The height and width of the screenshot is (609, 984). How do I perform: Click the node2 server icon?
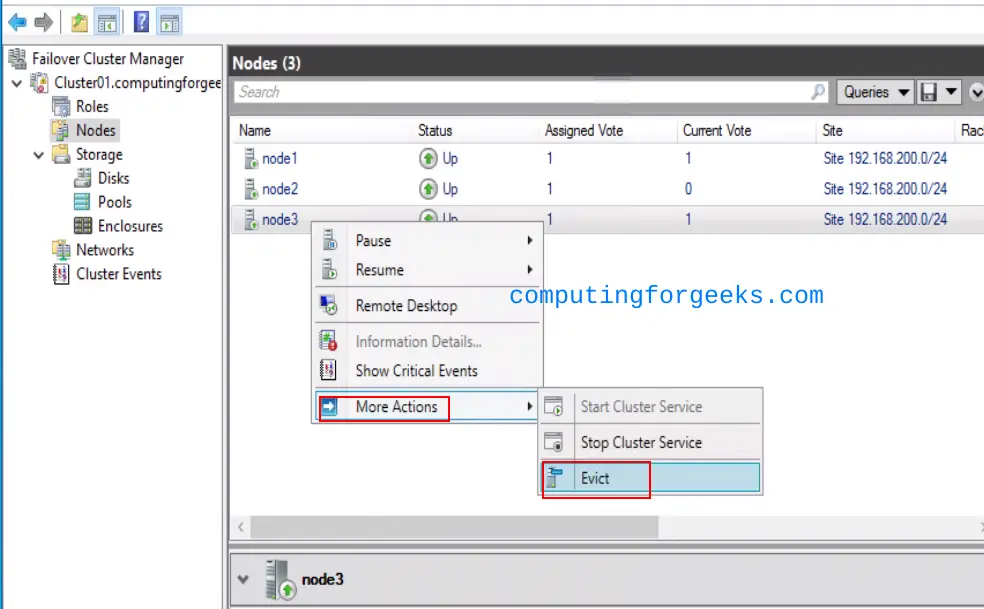pyautogui.click(x=250, y=189)
